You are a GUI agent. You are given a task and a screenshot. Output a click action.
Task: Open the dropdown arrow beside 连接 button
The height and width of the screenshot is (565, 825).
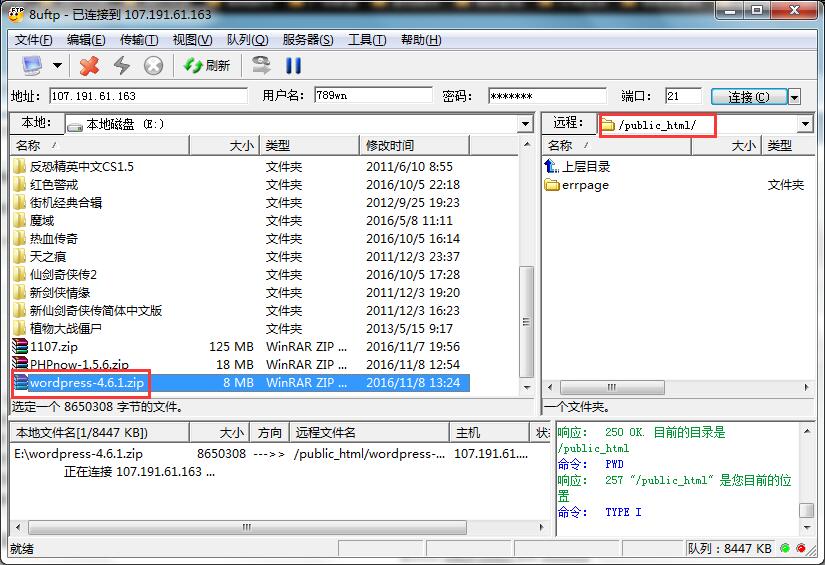pos(795,97)
